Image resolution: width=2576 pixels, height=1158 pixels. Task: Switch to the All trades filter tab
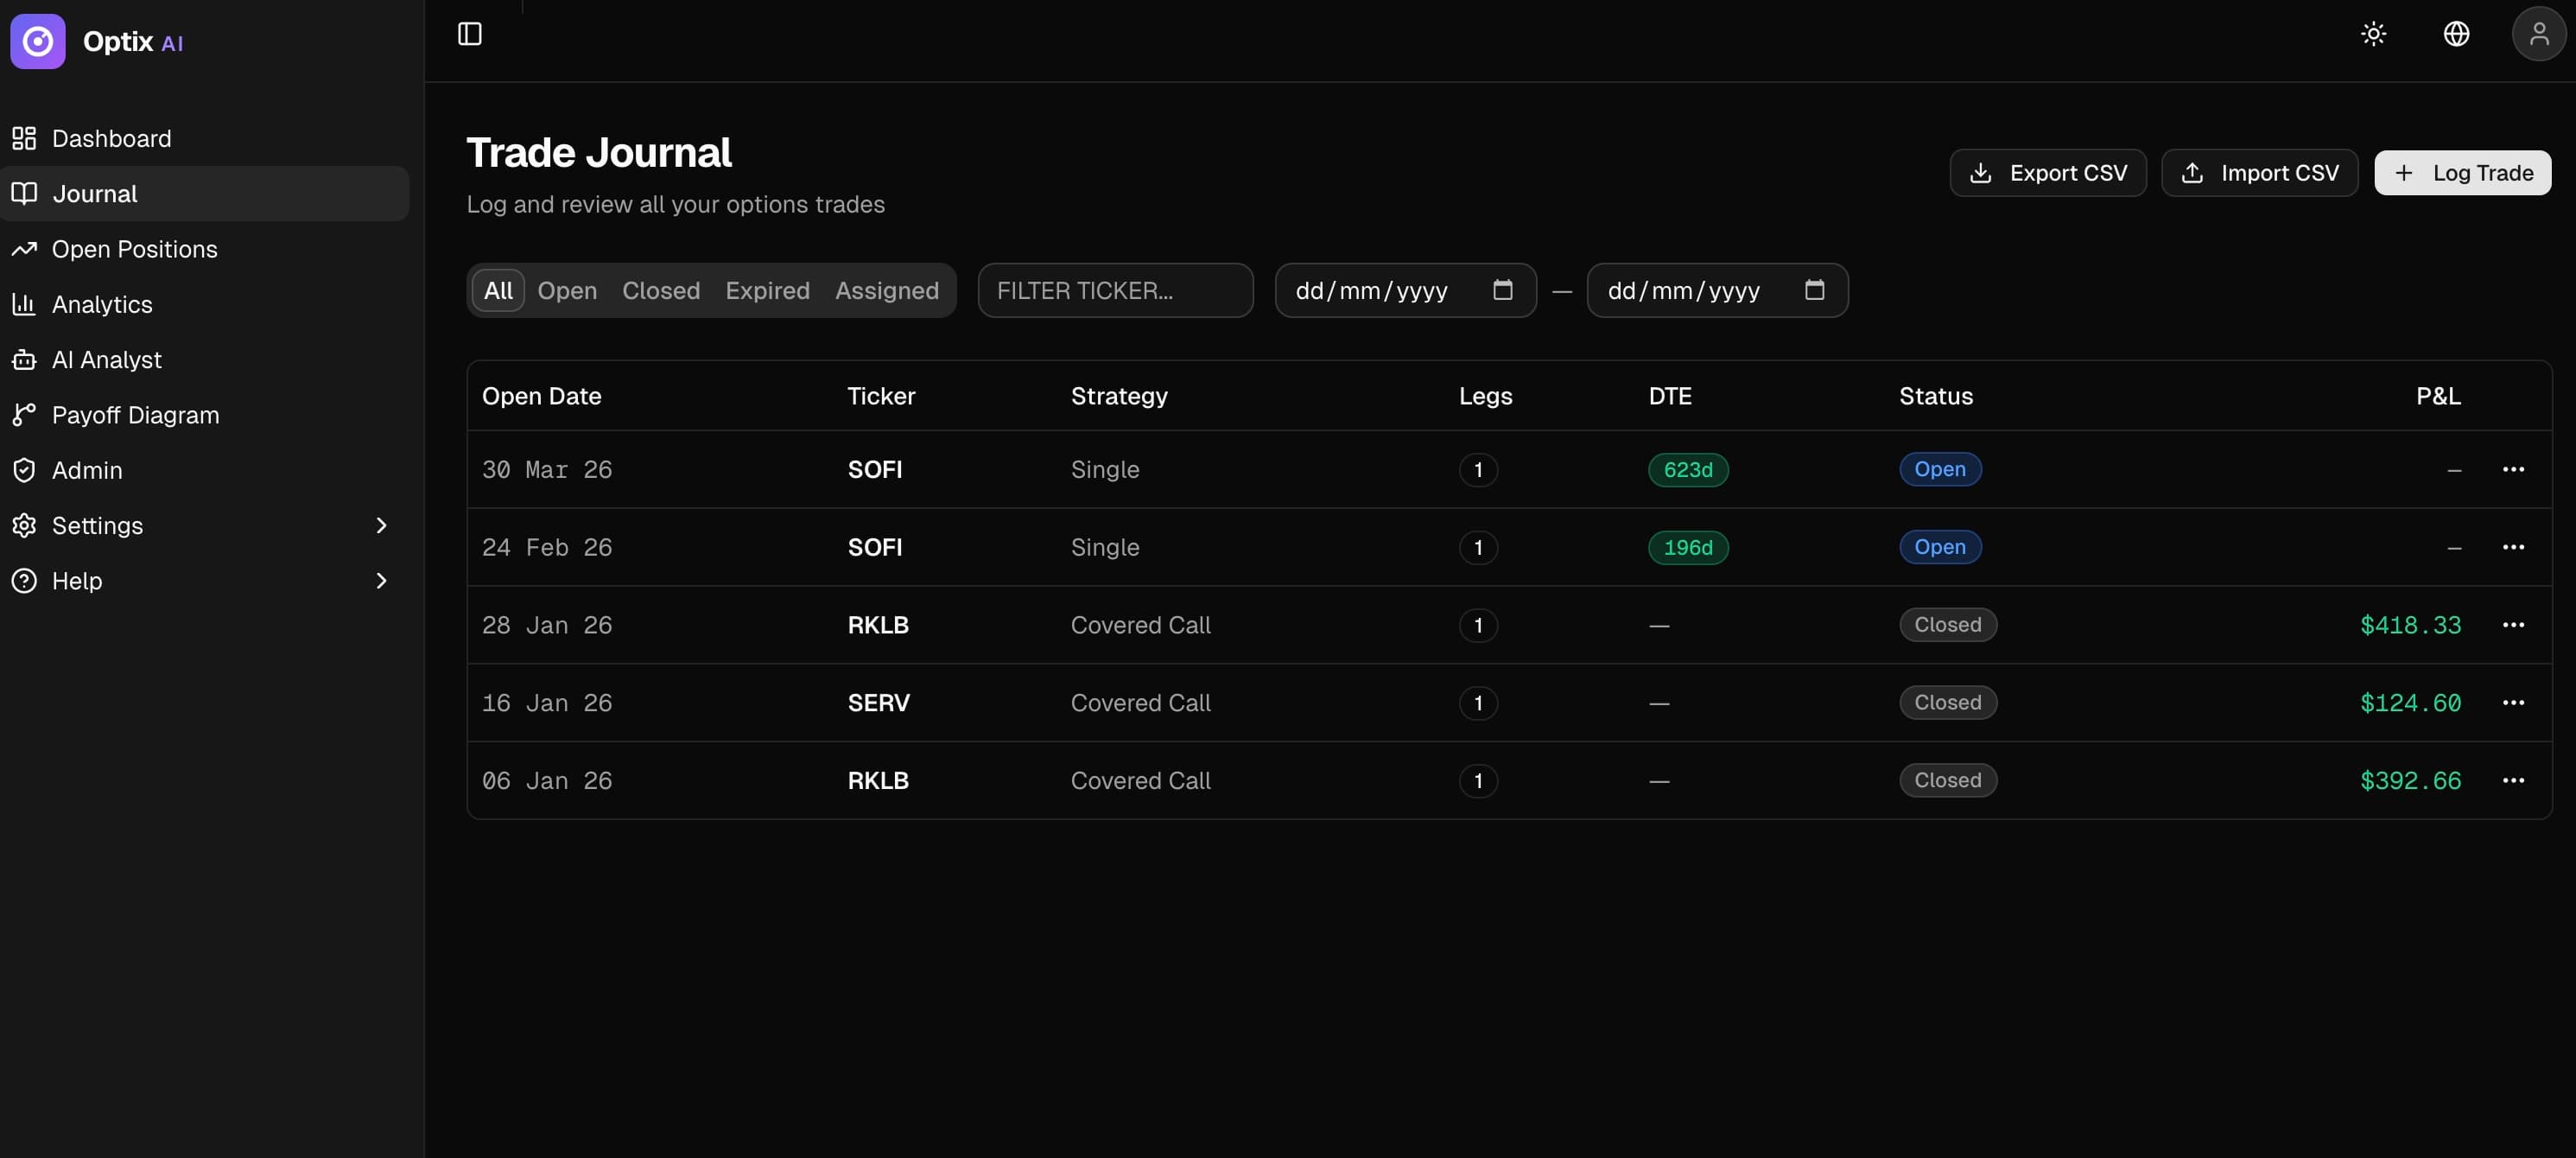tap(497, 290)
